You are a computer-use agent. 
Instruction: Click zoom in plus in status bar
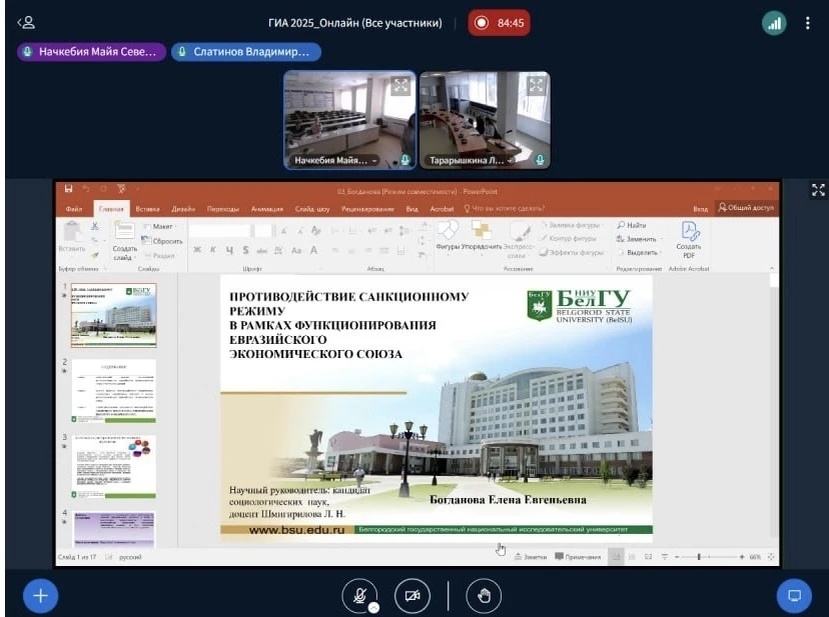coord(742,557)
